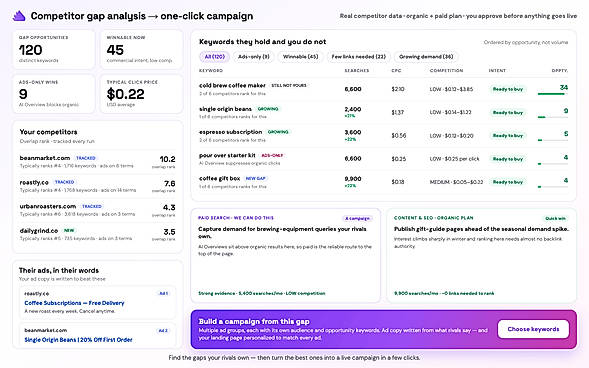The image size is (589, 368).
Task: Click the opportunity bar for single origin beans
Action: pos(553,117)
